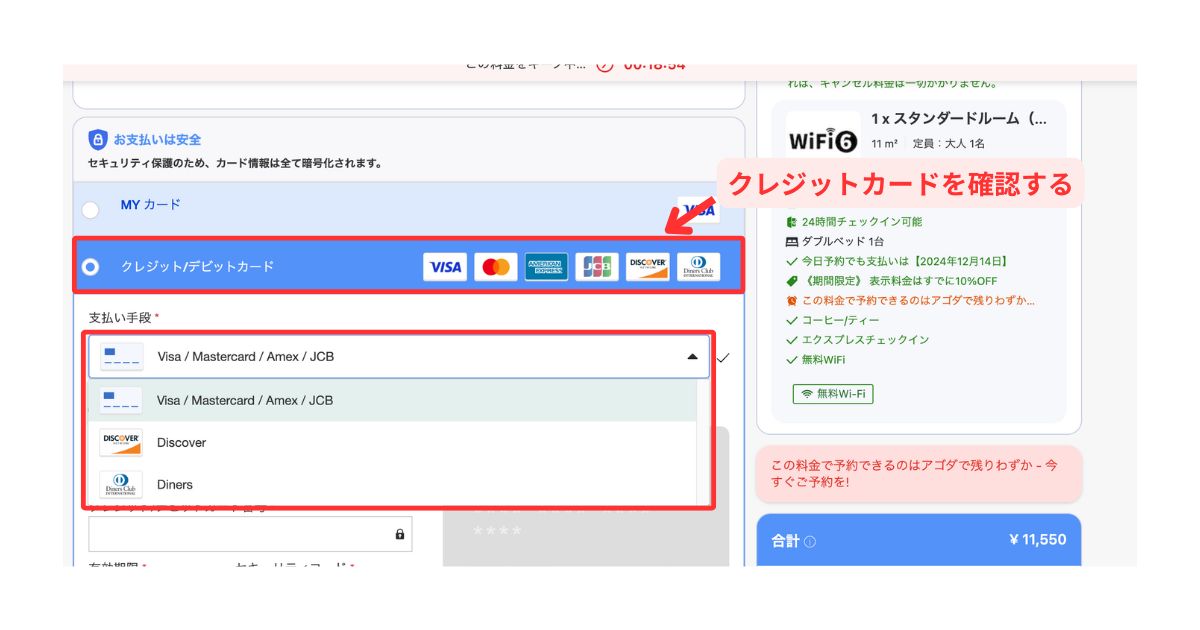This screenshot has width=1200, height=630.
Task: Click the 1 x スタンダードルーム room title
Action: pos(959,118)
